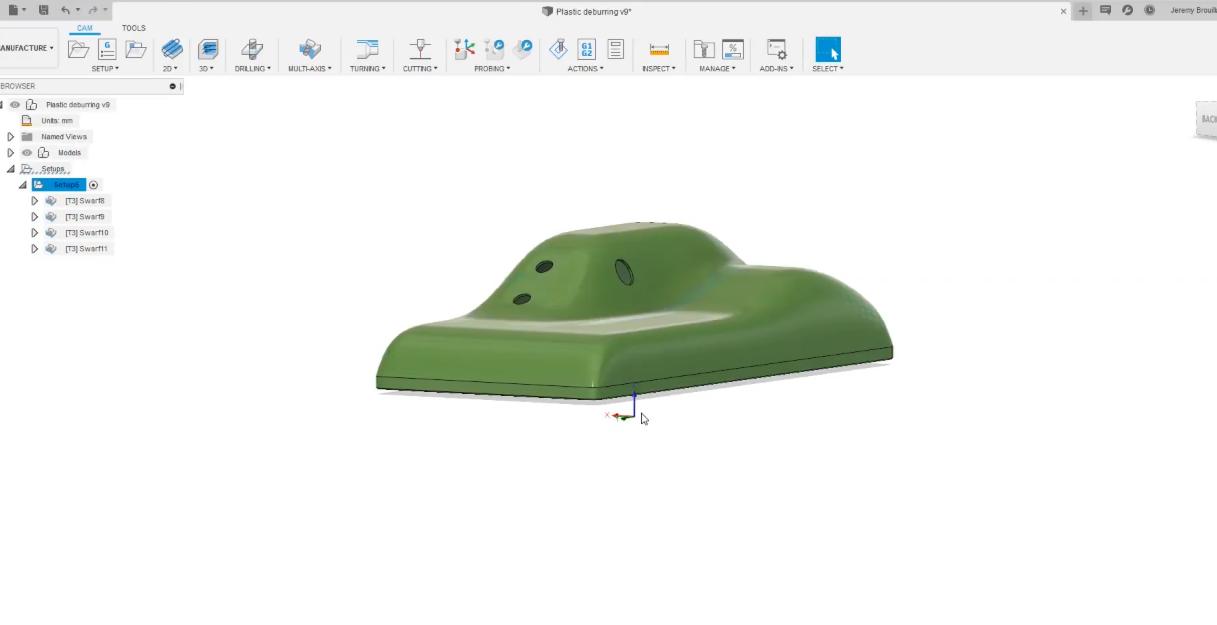Screen dimensions: 1217x625
Task: Click the Units: mm entry
Action: click(x=57, y=121)
